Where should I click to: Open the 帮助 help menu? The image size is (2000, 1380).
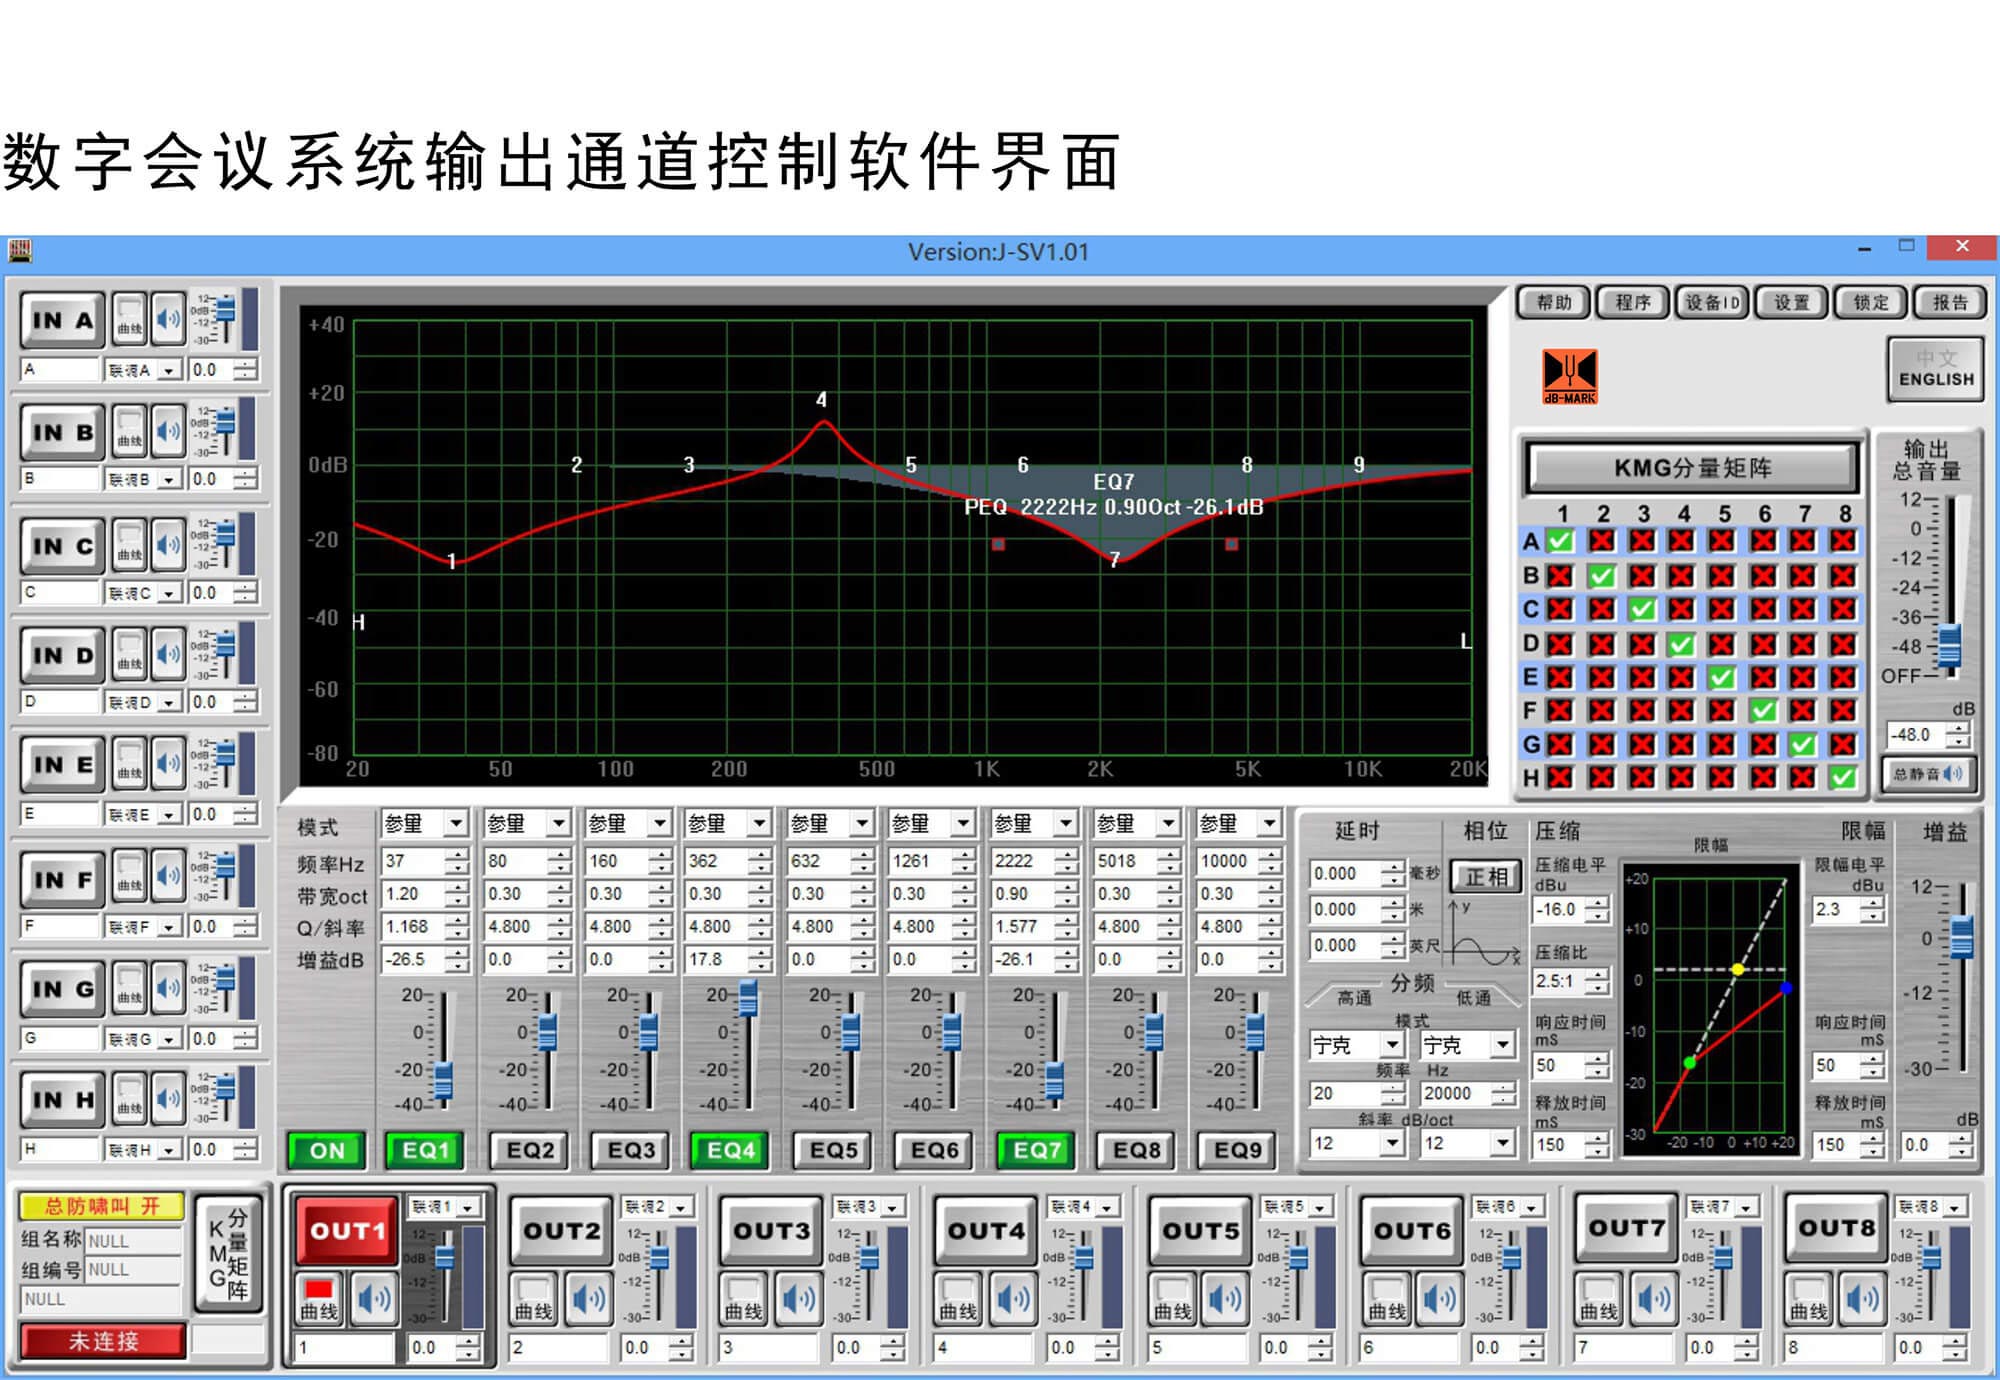[x=1553, y=302]
